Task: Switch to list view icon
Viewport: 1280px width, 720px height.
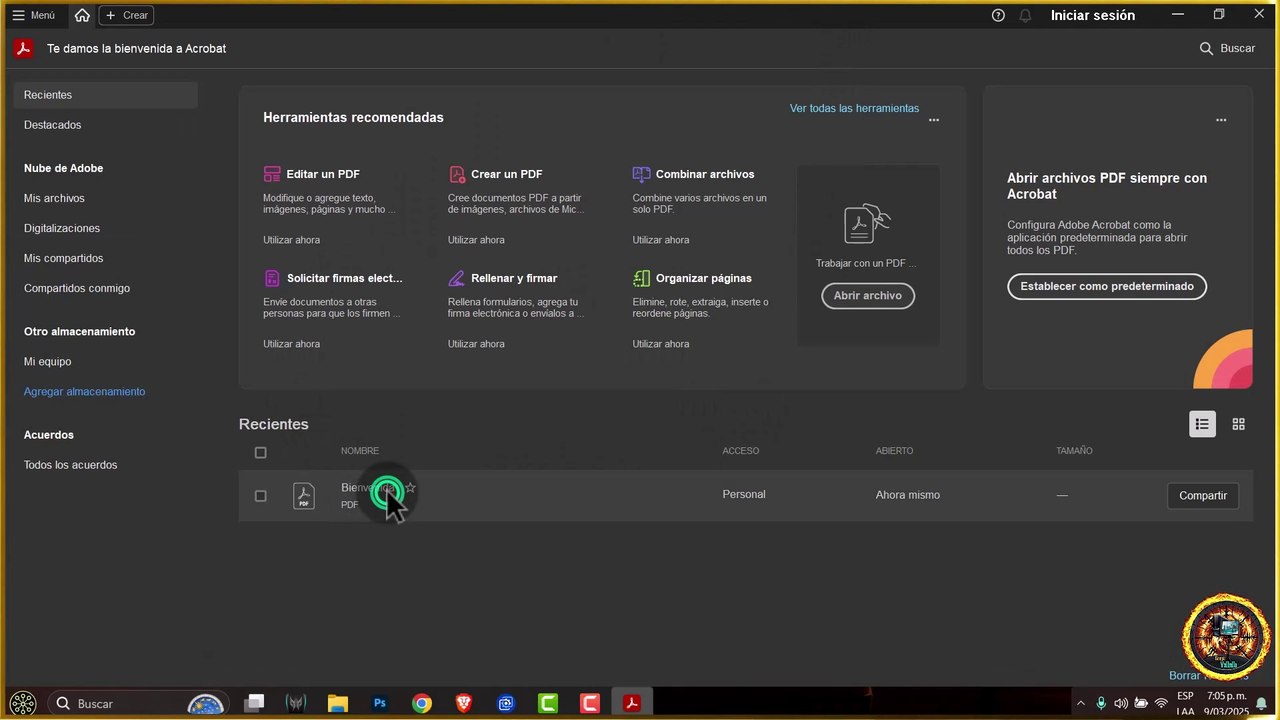Action: pyautogui.click(x=1202, y=424)
